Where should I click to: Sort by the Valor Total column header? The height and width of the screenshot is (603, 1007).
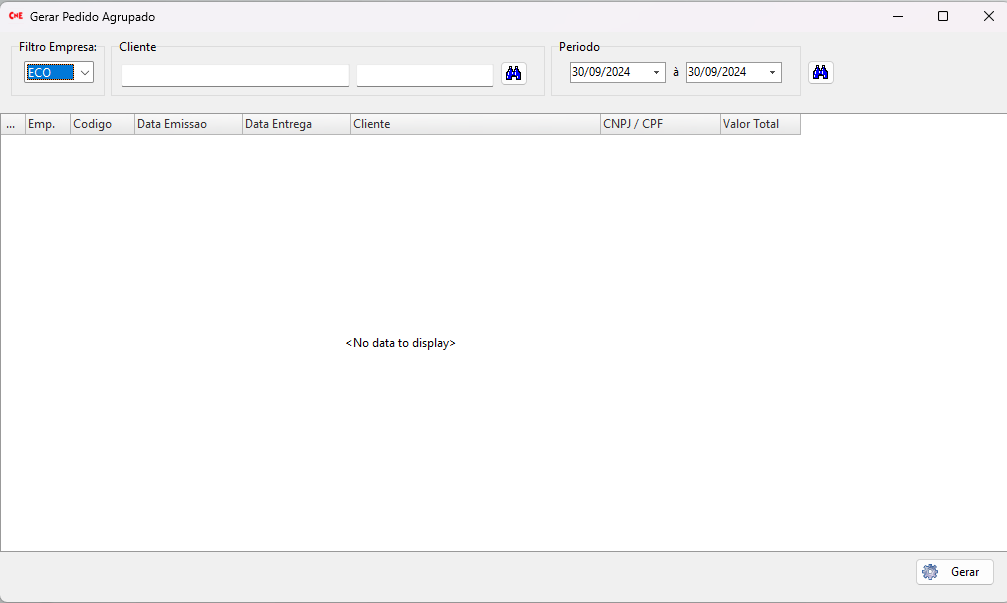click(x=760, y=124)
